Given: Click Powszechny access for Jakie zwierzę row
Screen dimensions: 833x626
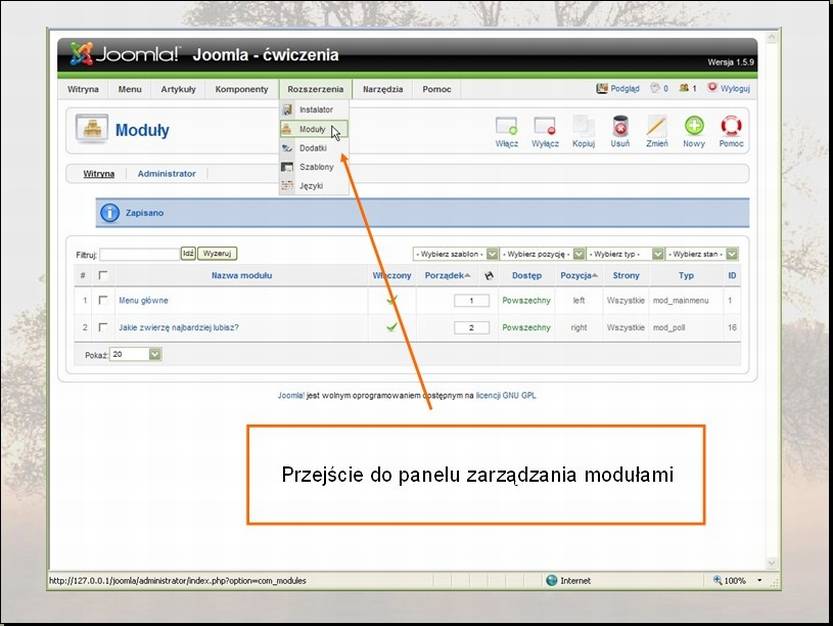Looking at the screenshot, I should [526, 327].
